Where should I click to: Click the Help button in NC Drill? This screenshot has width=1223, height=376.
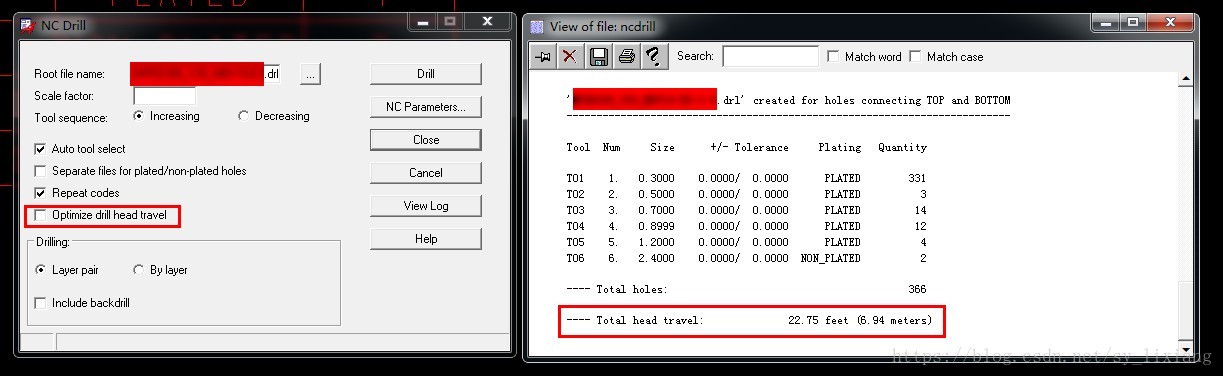426,239
